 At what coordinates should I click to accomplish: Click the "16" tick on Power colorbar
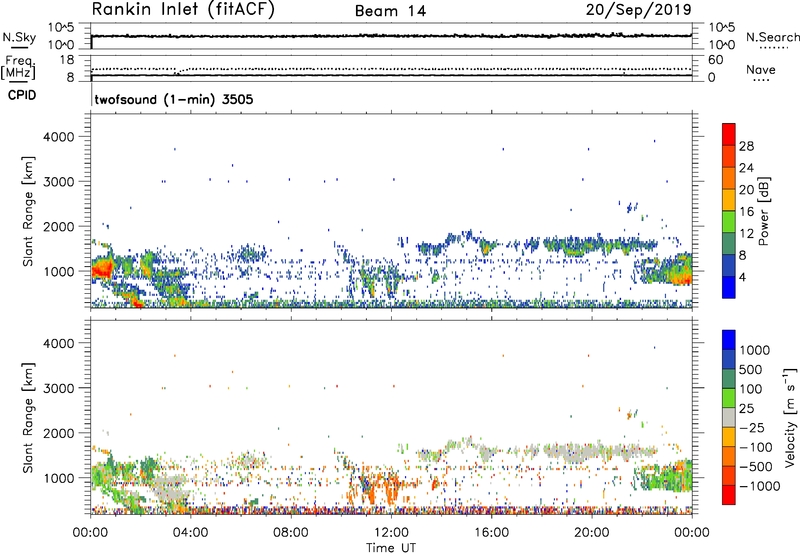[x=746, y=212]
